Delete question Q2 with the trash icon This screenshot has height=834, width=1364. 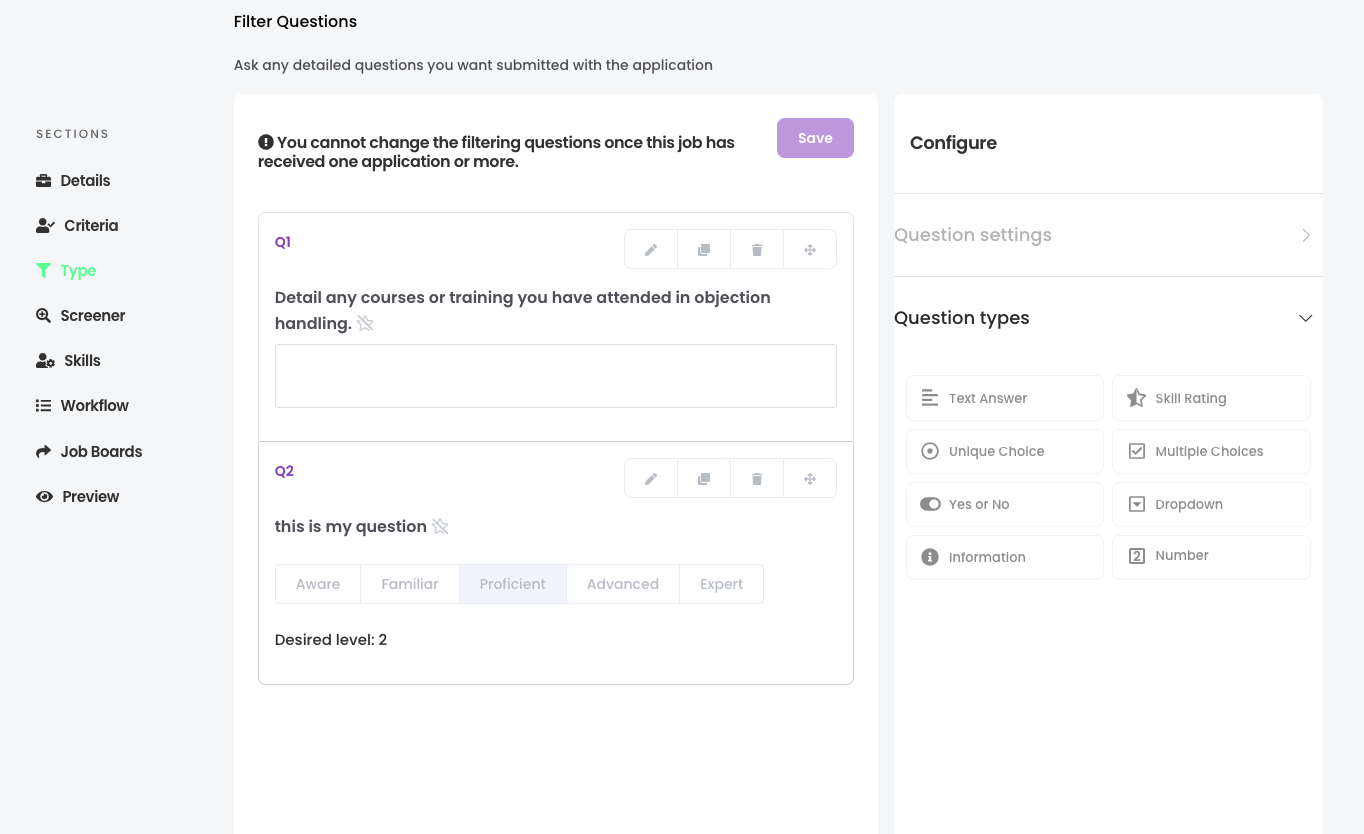tap(757, 479)
